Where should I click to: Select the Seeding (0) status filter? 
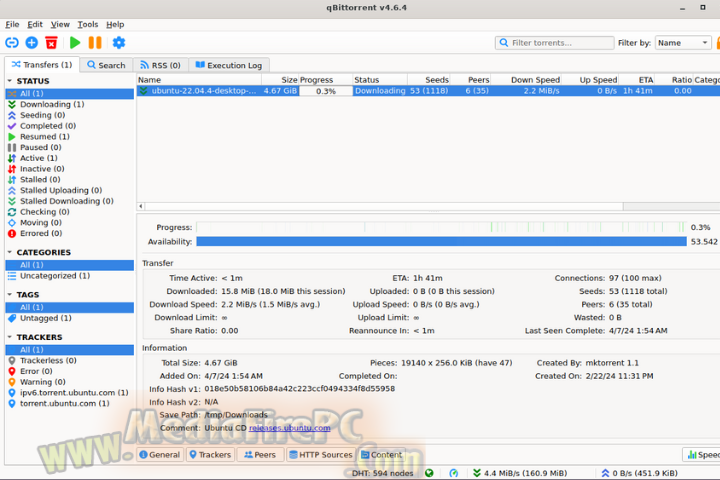[x=70, y=115]
